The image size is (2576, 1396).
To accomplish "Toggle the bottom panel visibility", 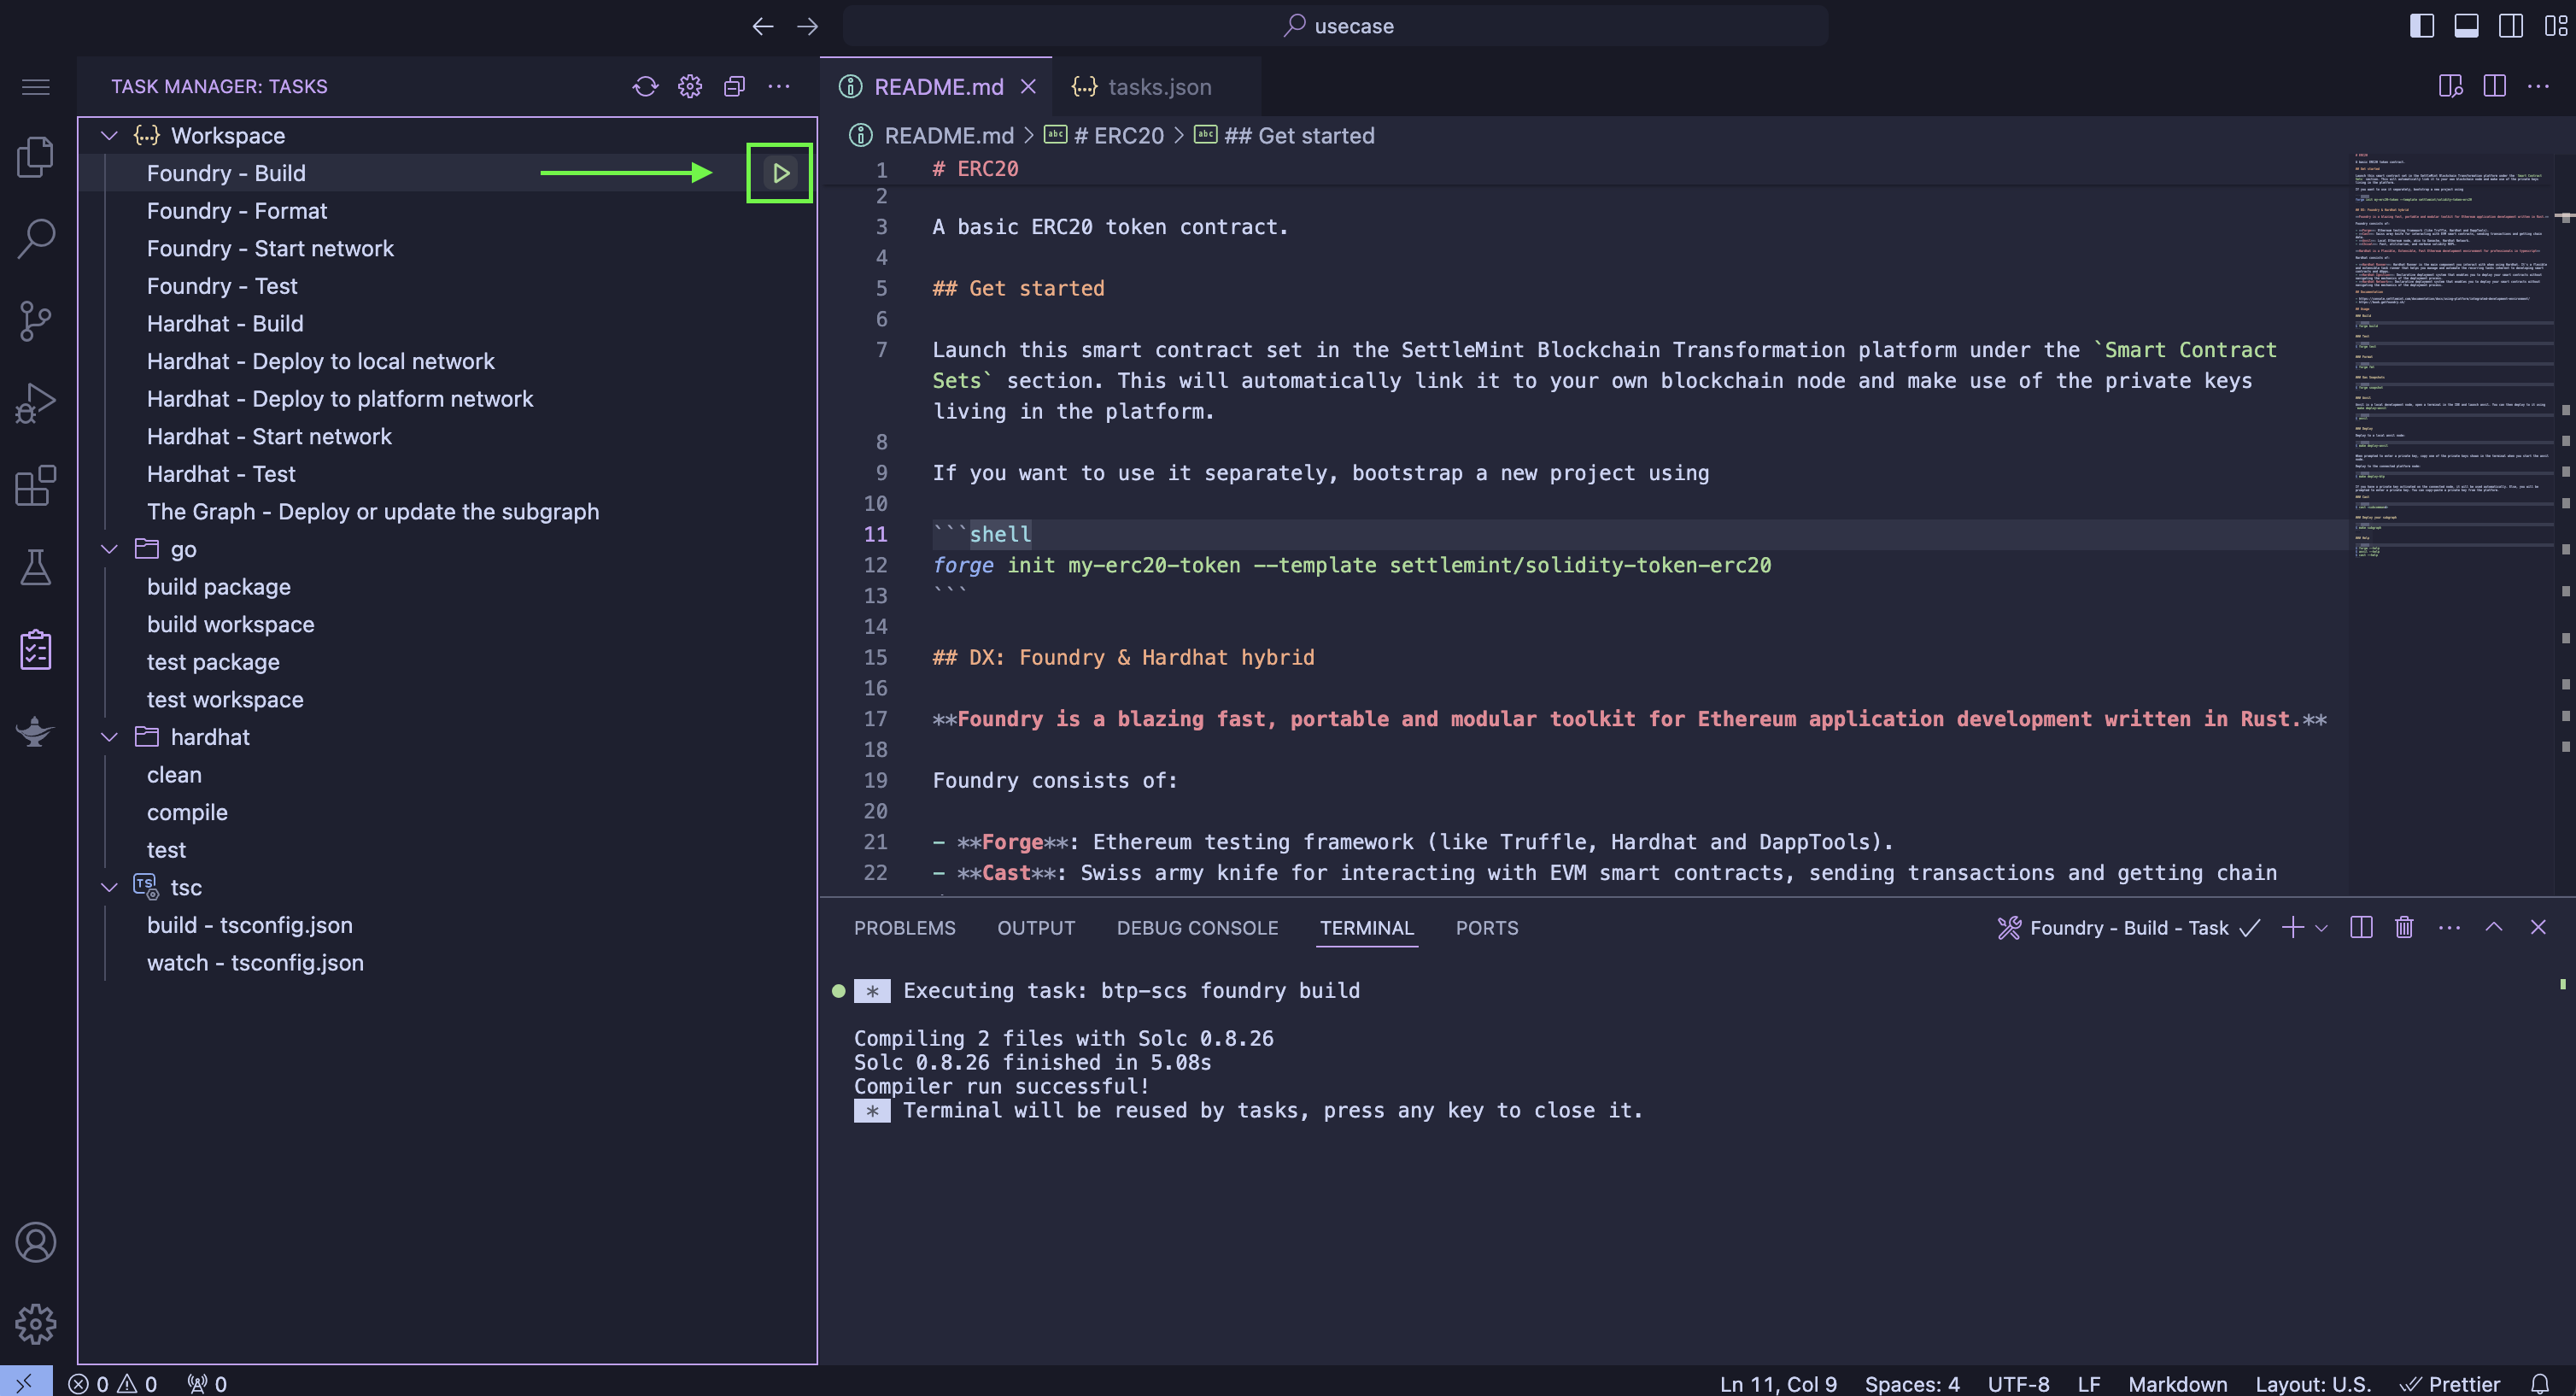I will point(2467,26).
